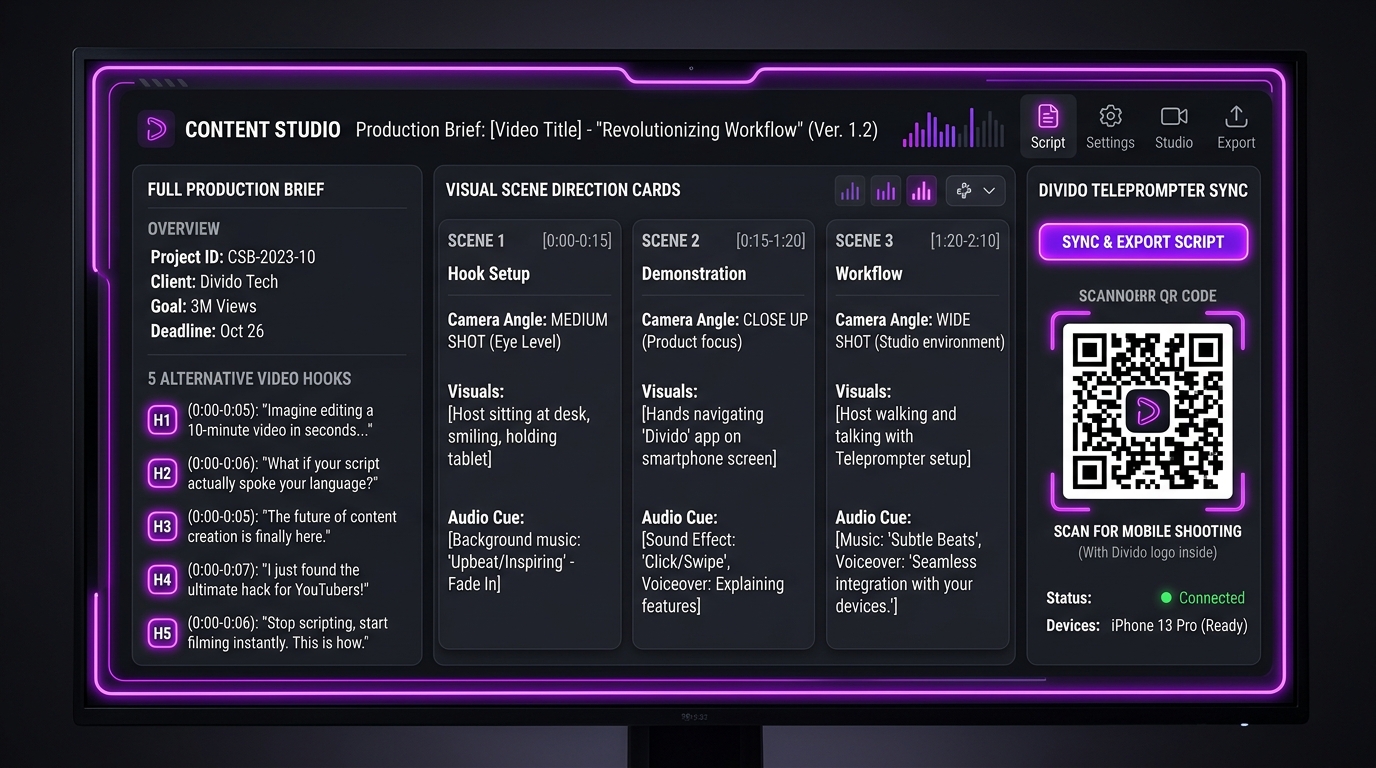
Task: Click the Scene 3 "Workflow" title
Action: pyautogui.click(x=869, y=273)
